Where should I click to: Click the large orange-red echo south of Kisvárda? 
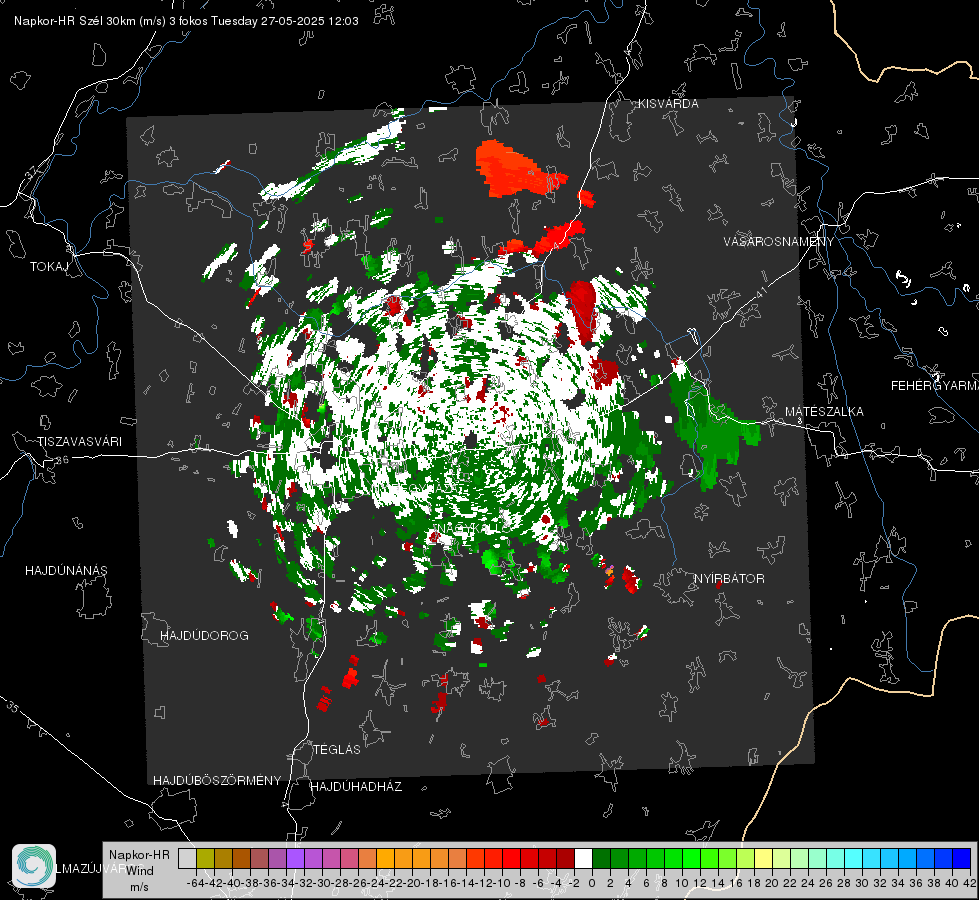tap(516, 169)
